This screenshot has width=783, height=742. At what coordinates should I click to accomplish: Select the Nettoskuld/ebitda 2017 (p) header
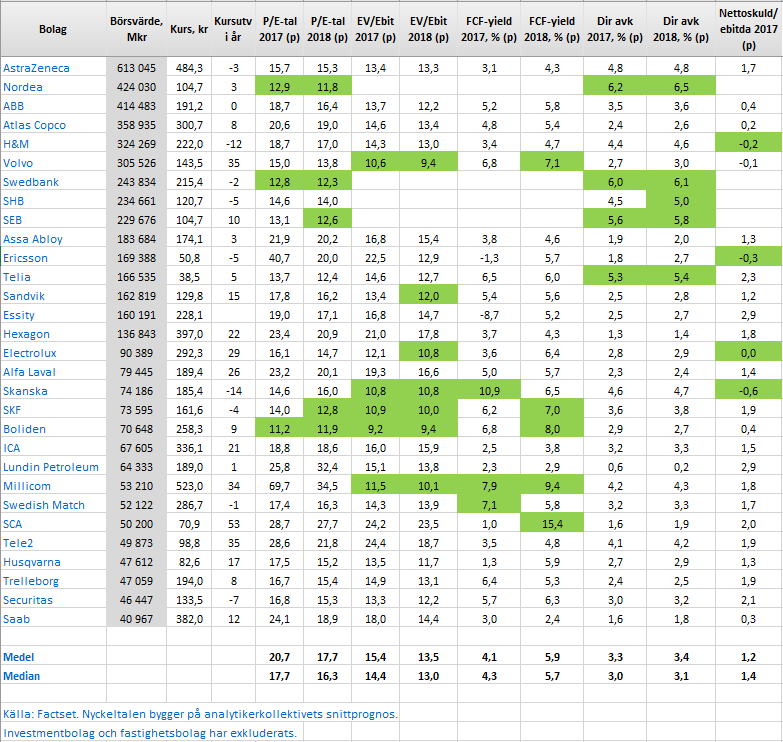pyautogui.click(x=749, y=29)
